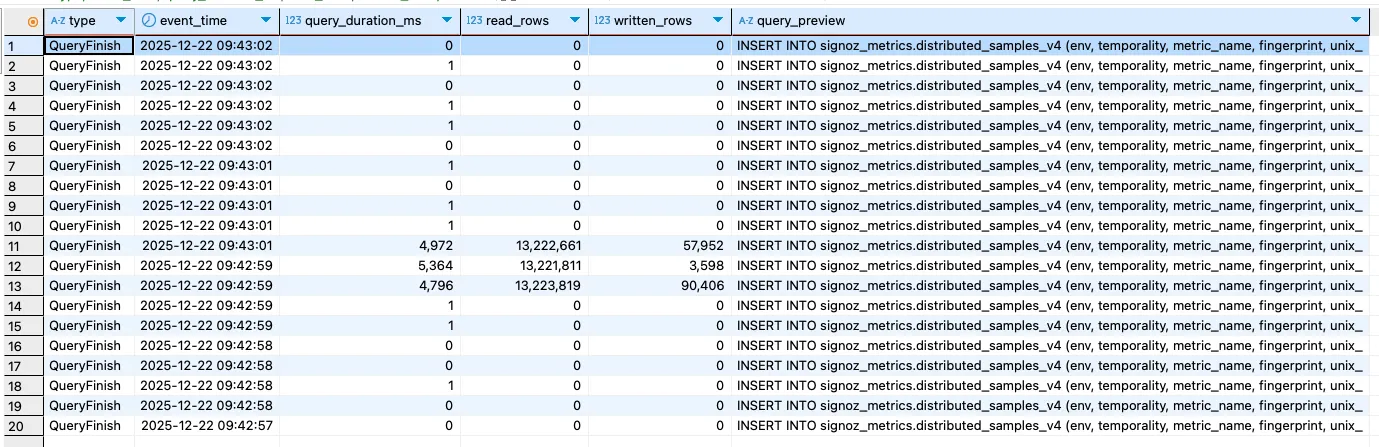
Task: Click the written_rows cell 90,406
Action: click(x=659, y=285)
